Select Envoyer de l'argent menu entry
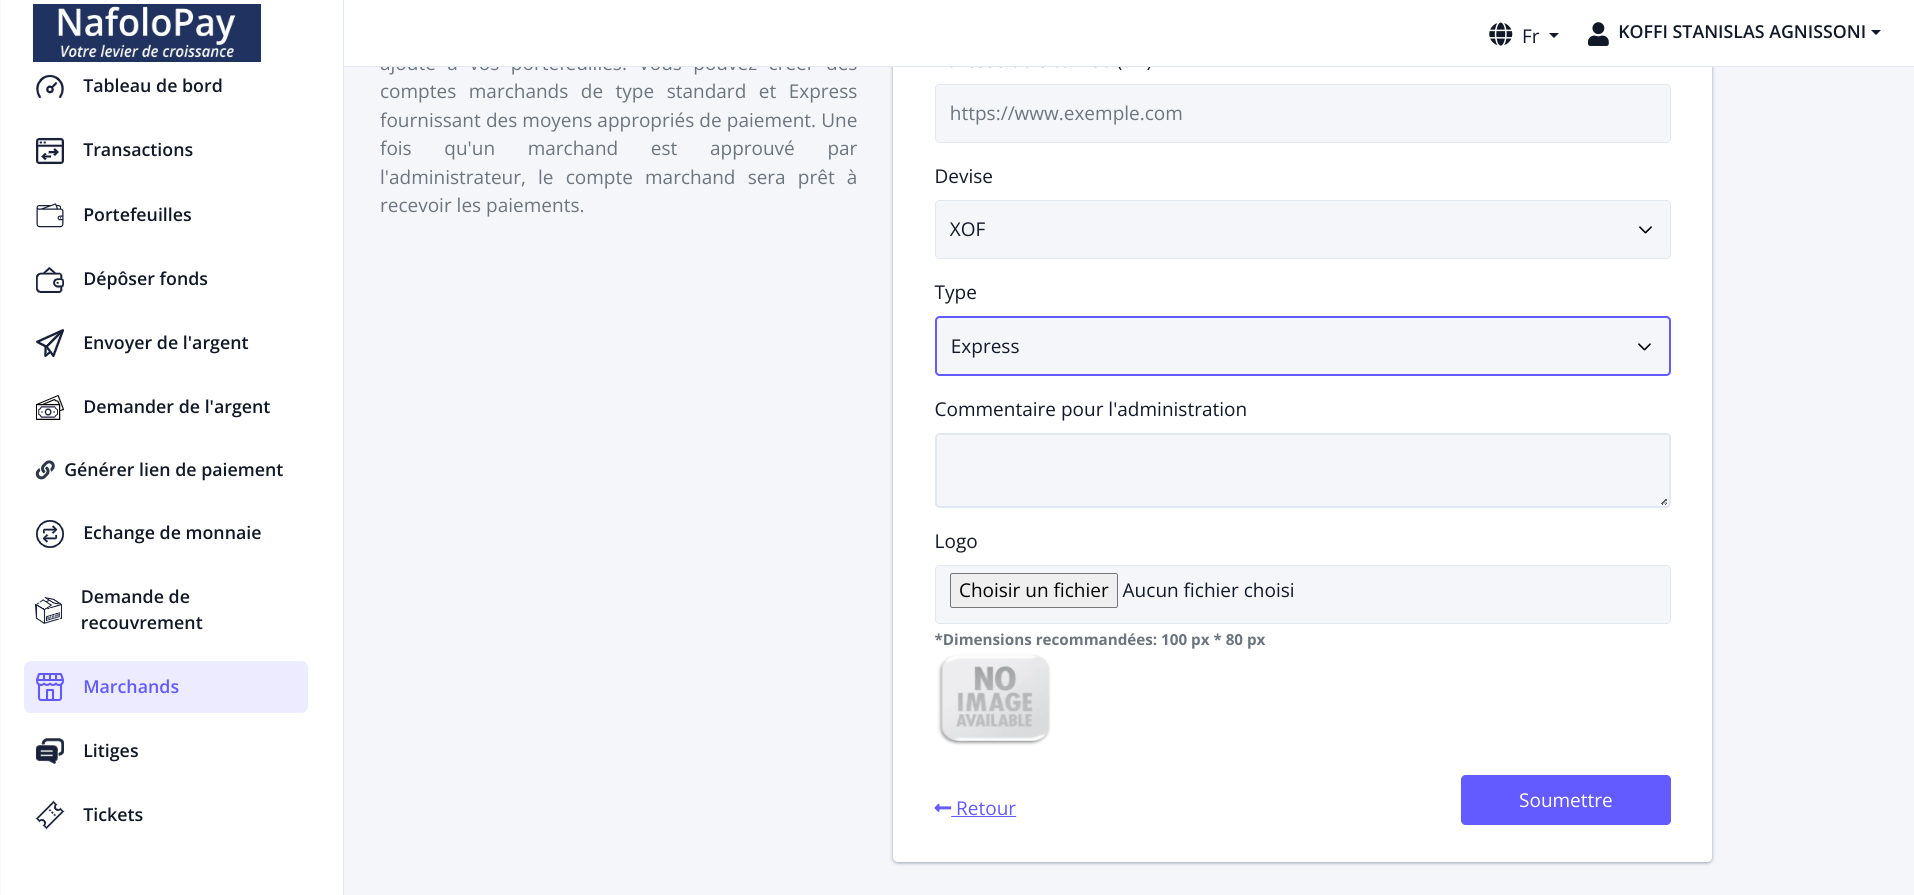1914x895 pixels. tap(166, 343)
